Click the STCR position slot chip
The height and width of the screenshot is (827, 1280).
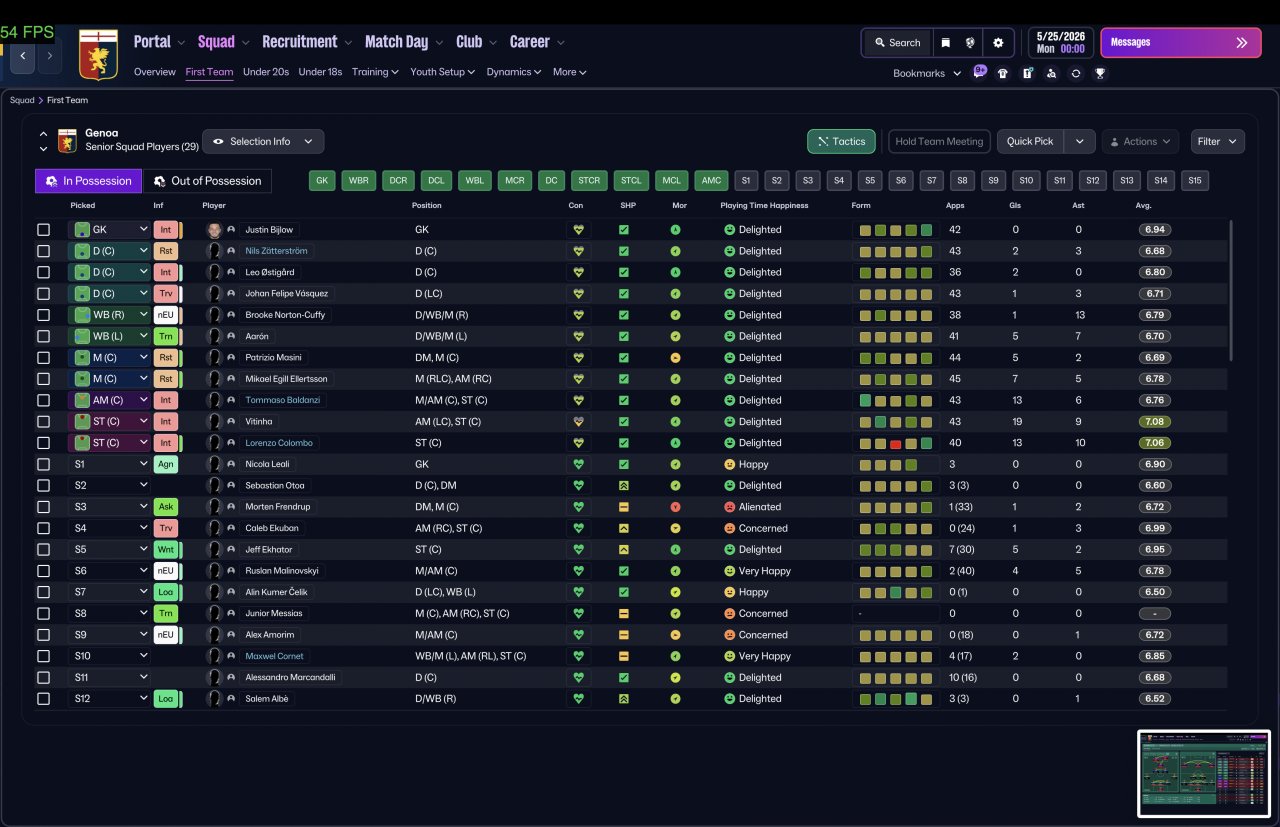pos(589,181)
